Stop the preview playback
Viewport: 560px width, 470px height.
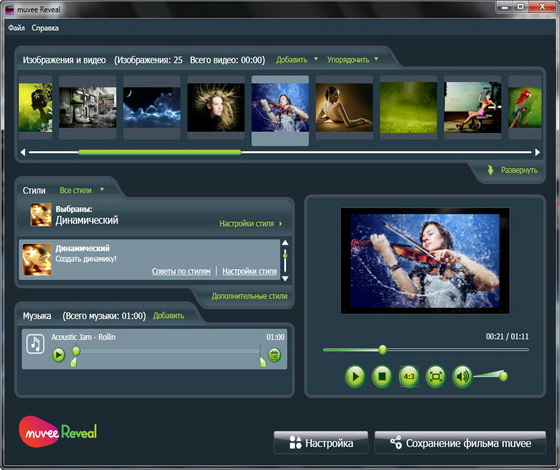tap(382, 376)
